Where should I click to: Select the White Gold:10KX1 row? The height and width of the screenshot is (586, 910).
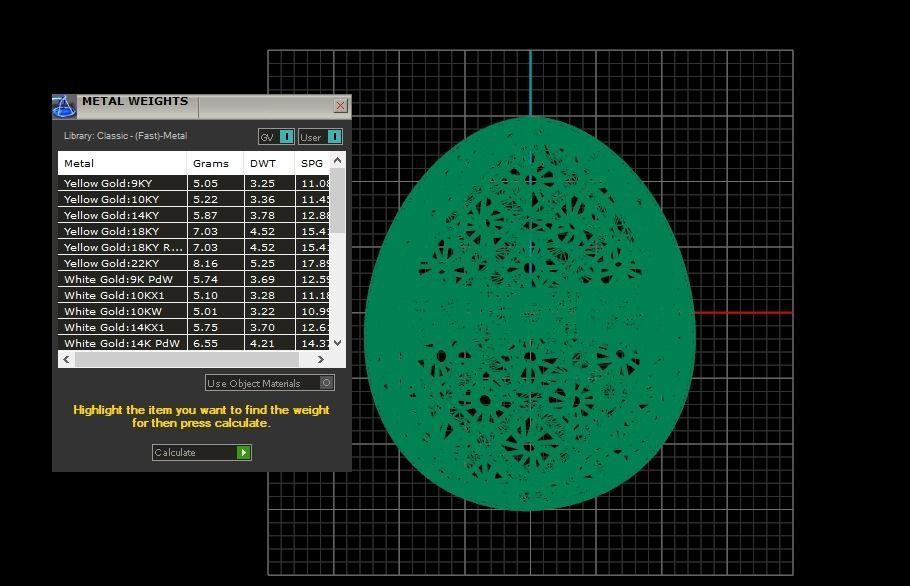194,295
